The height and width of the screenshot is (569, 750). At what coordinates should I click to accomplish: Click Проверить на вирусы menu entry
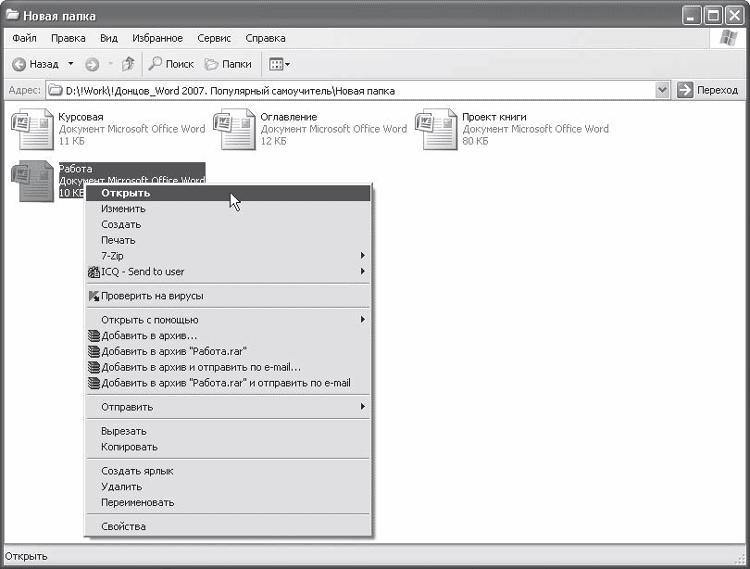point(152,296)
